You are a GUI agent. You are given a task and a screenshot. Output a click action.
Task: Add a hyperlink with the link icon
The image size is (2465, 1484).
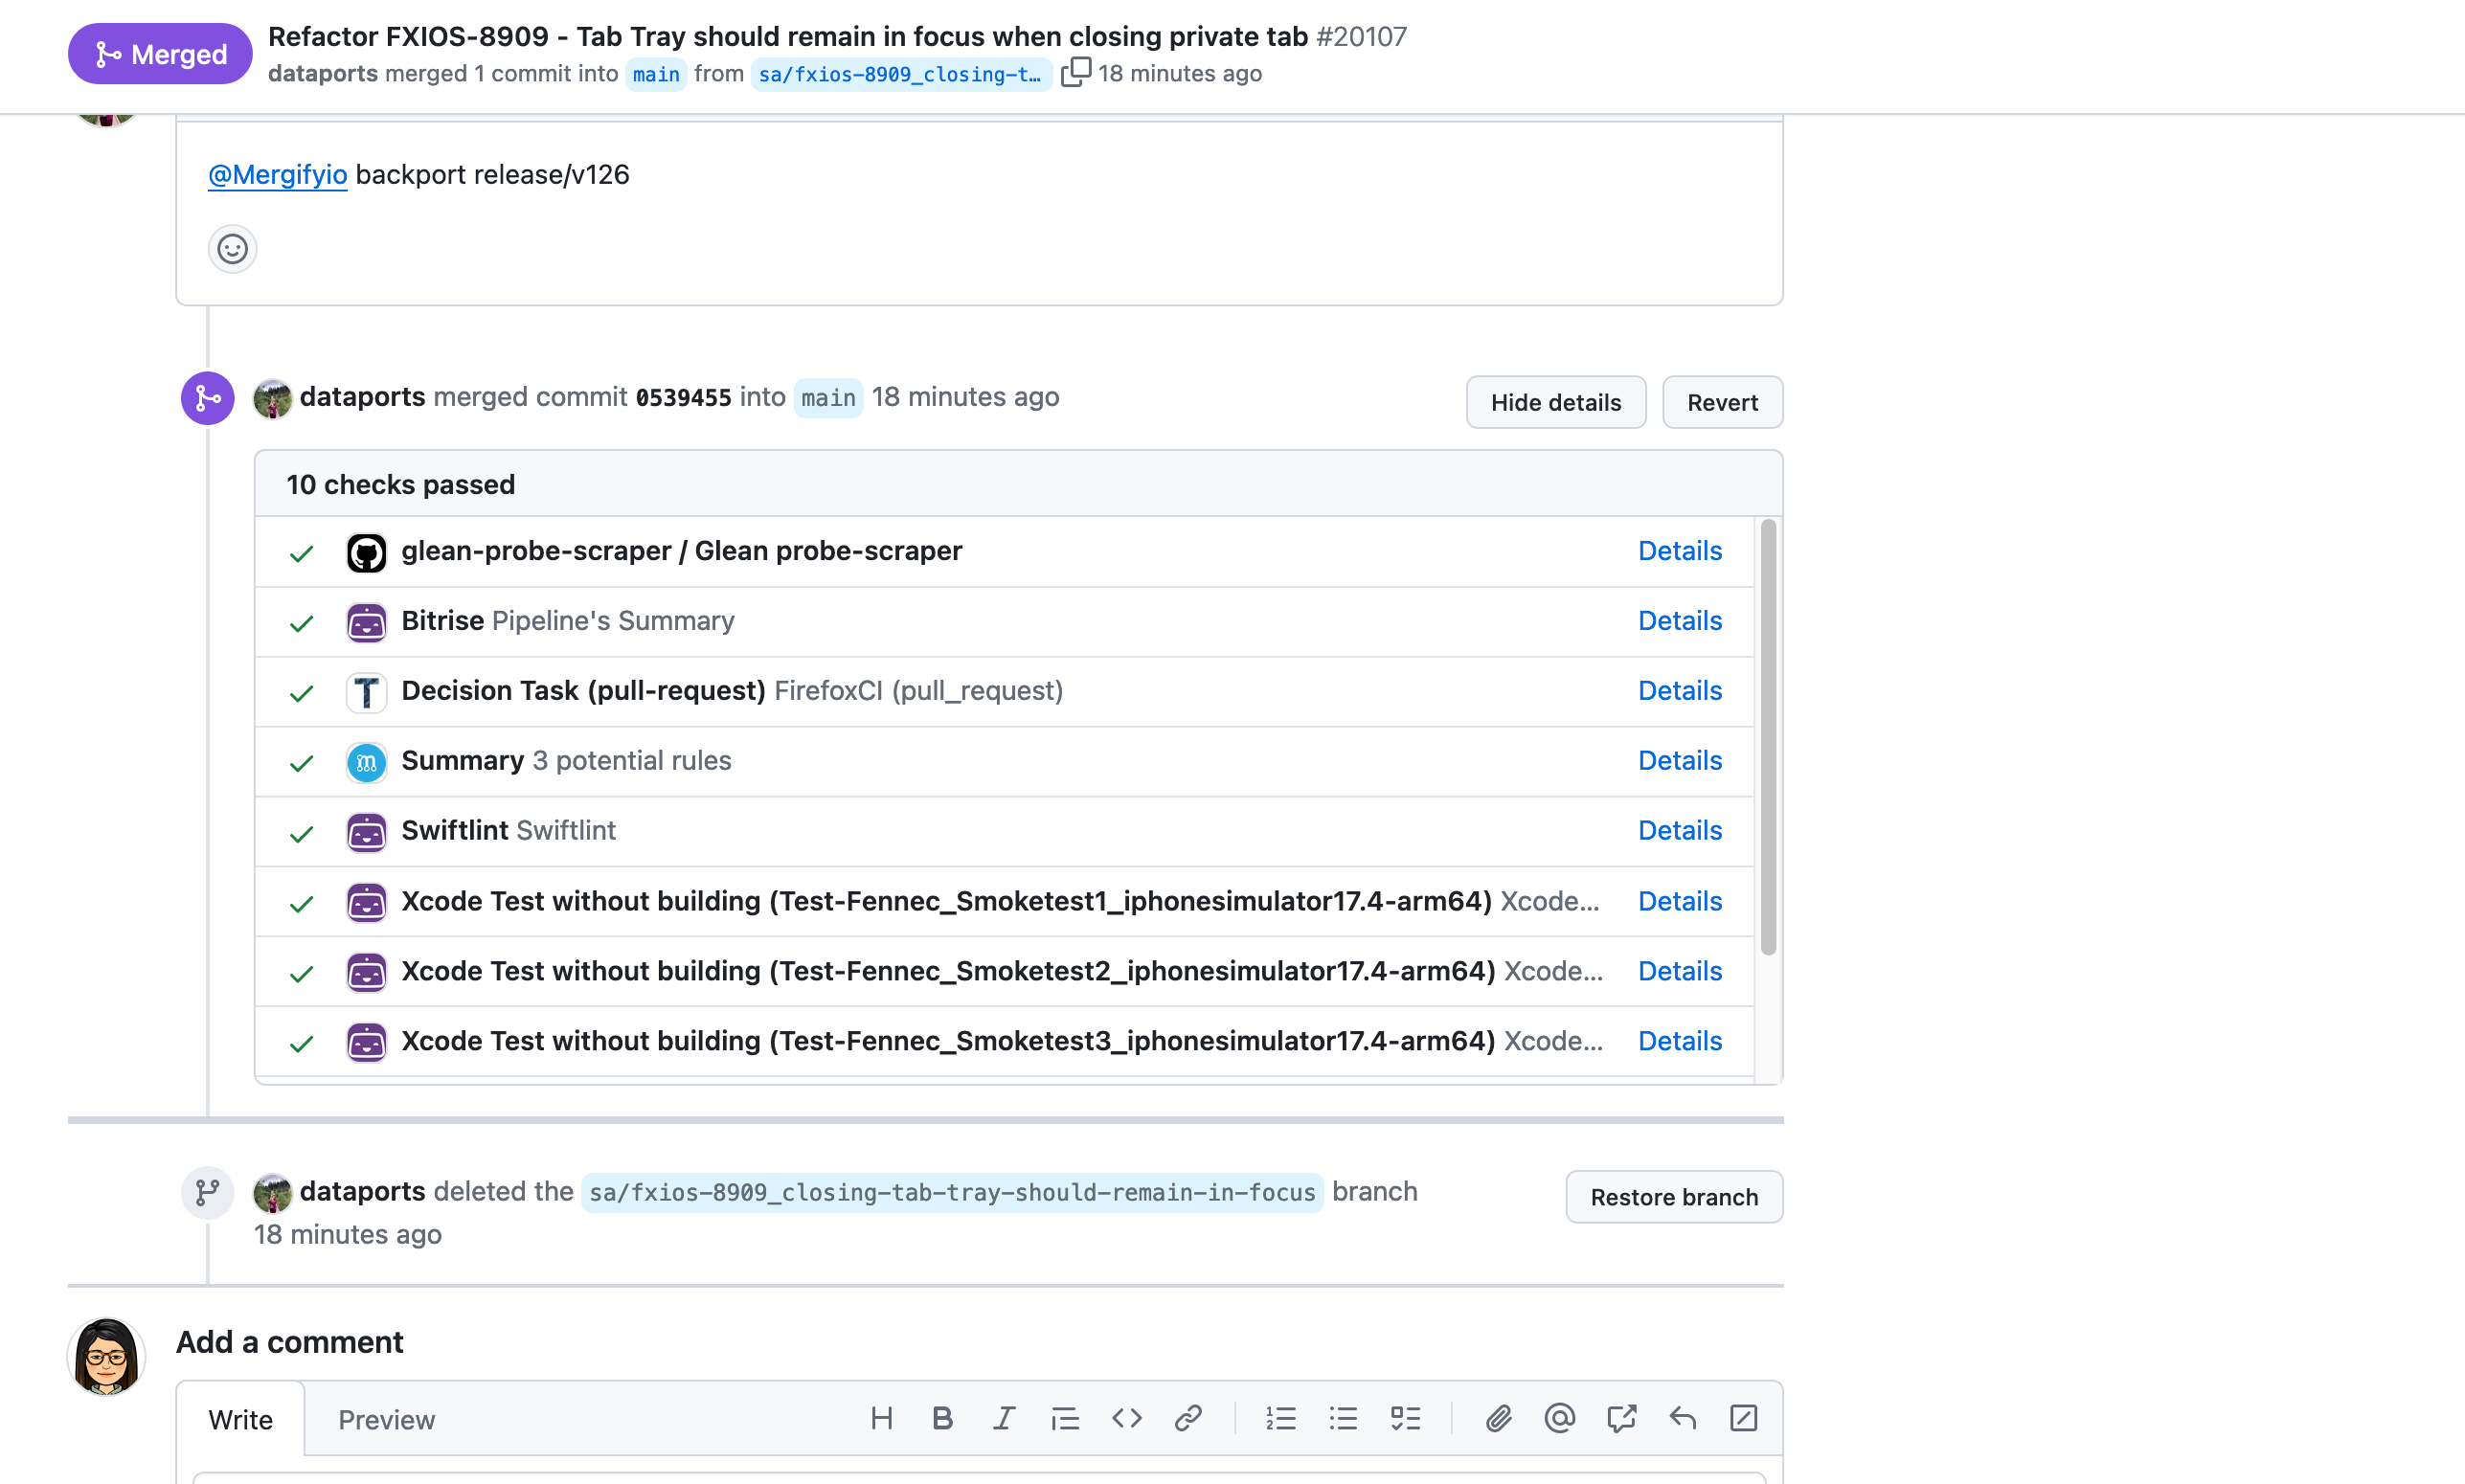coord(1188,1418)
